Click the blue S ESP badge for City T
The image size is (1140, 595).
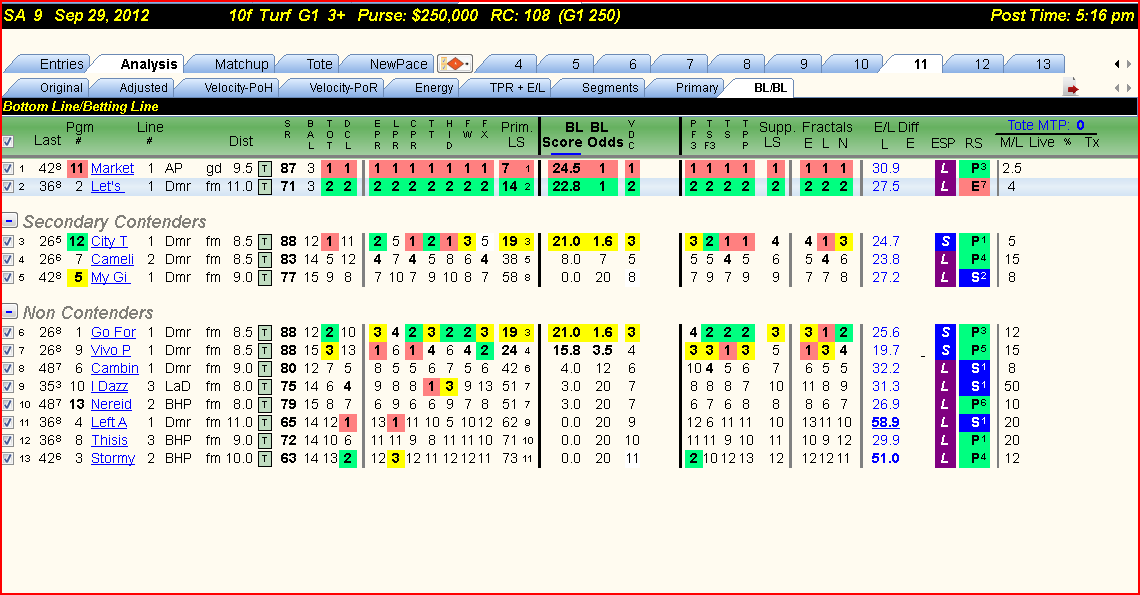[x=944, y=241]
